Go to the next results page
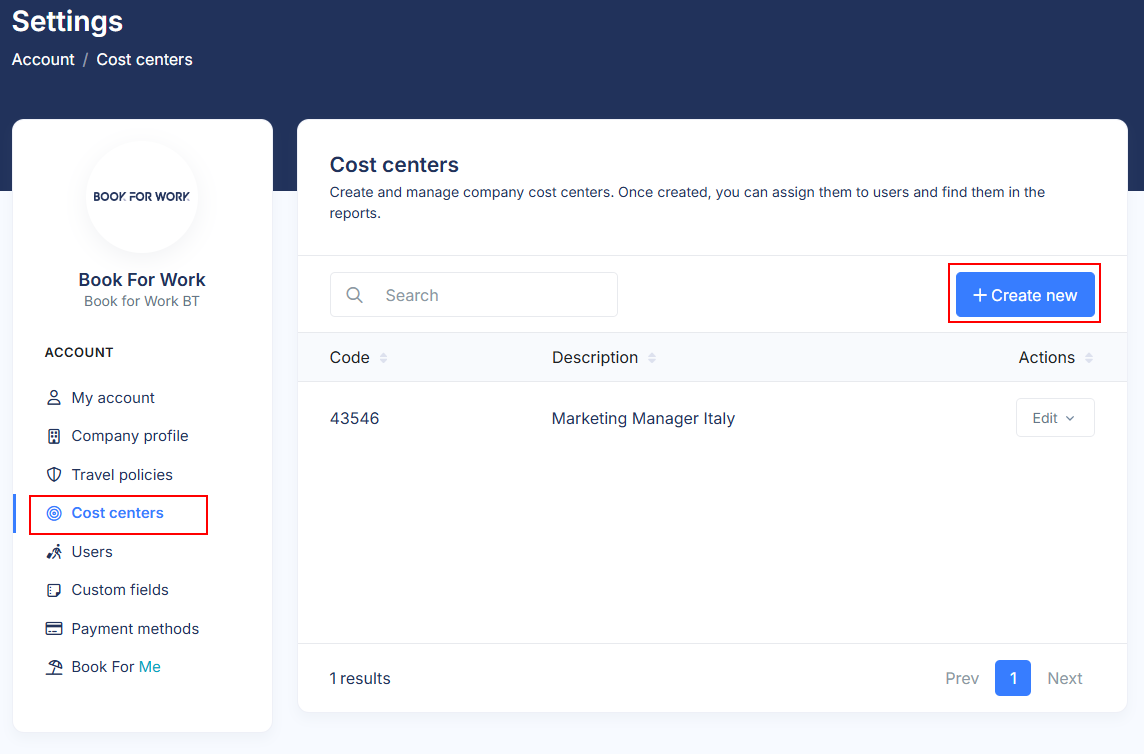The width and height of the screenshot is (1144, 754). coord(1064,678)
